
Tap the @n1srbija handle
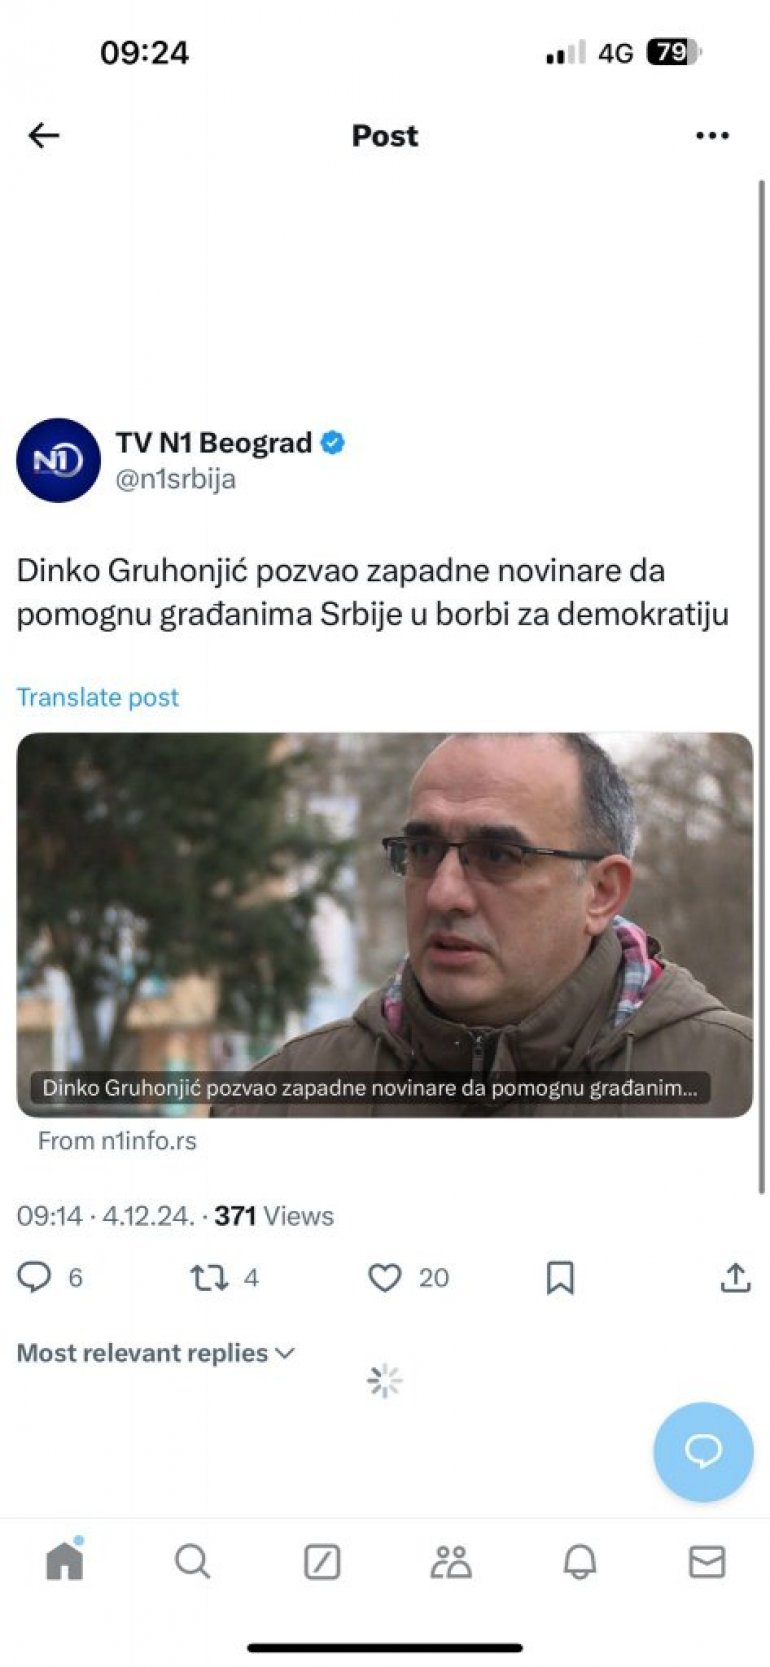coord(176,479)
